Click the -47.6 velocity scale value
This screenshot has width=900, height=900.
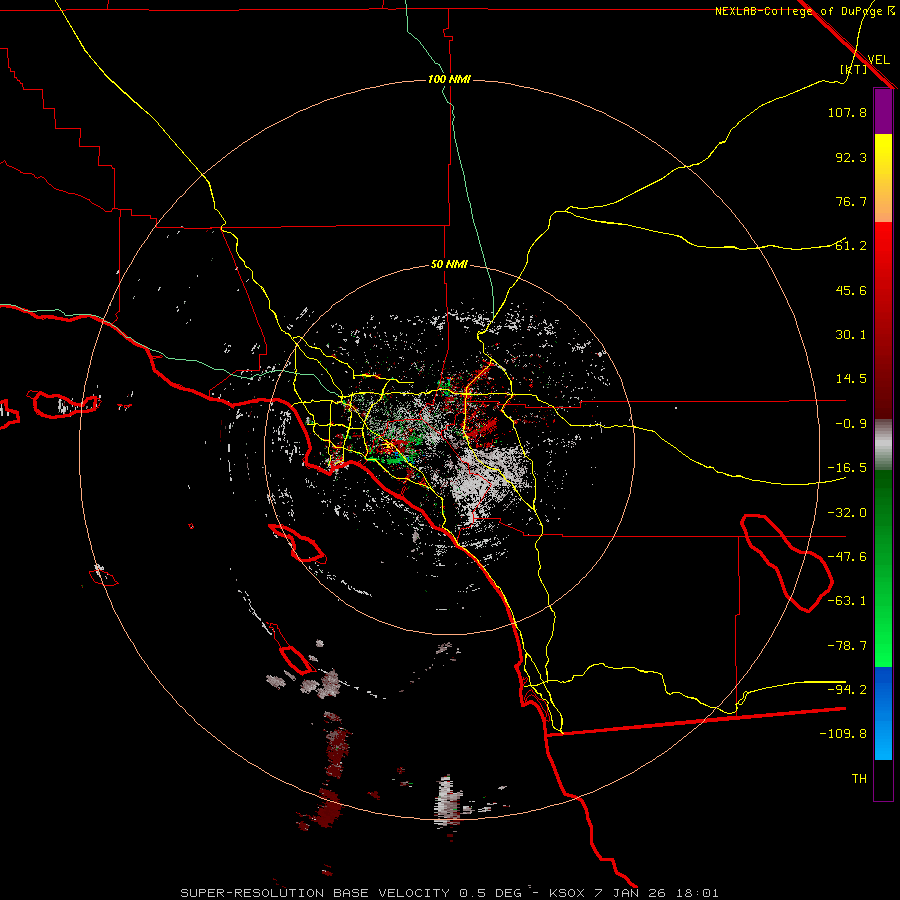(x=847, y=557)
